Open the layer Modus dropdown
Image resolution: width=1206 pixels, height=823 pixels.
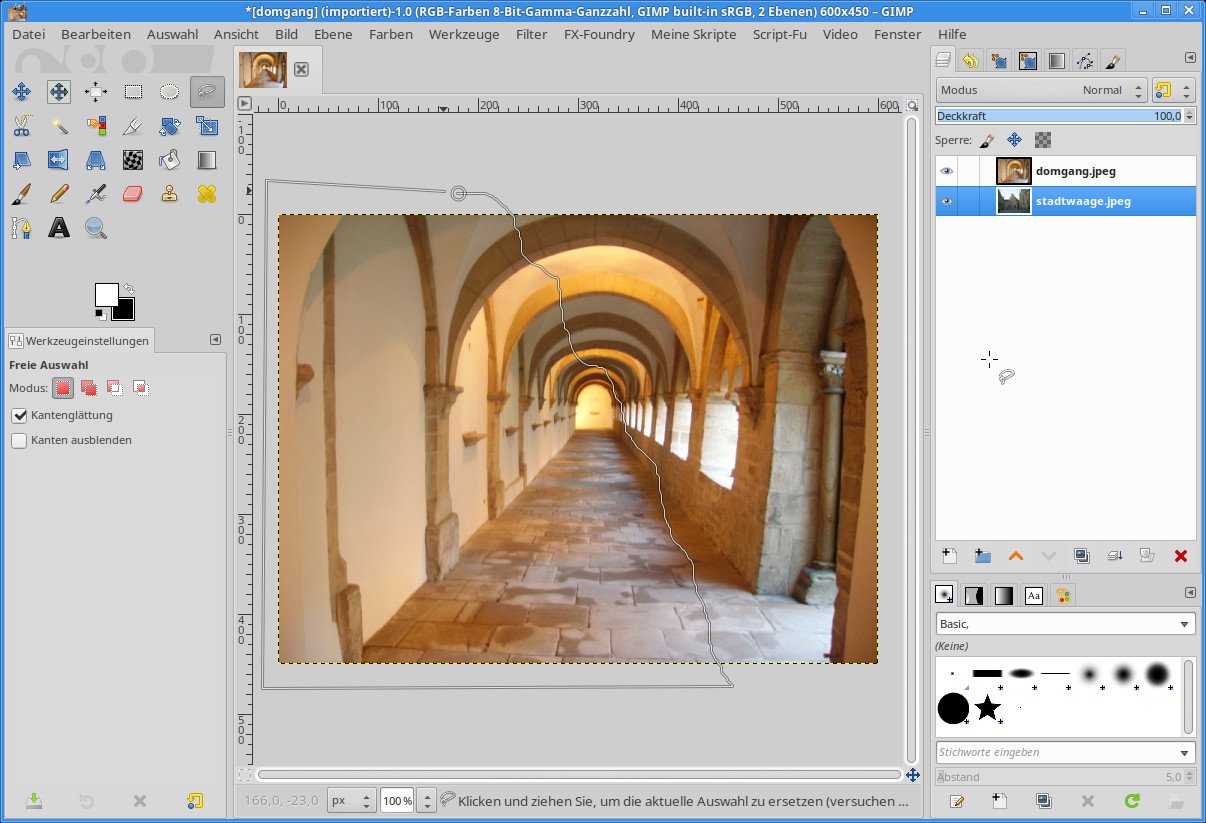coord(1041,90)
